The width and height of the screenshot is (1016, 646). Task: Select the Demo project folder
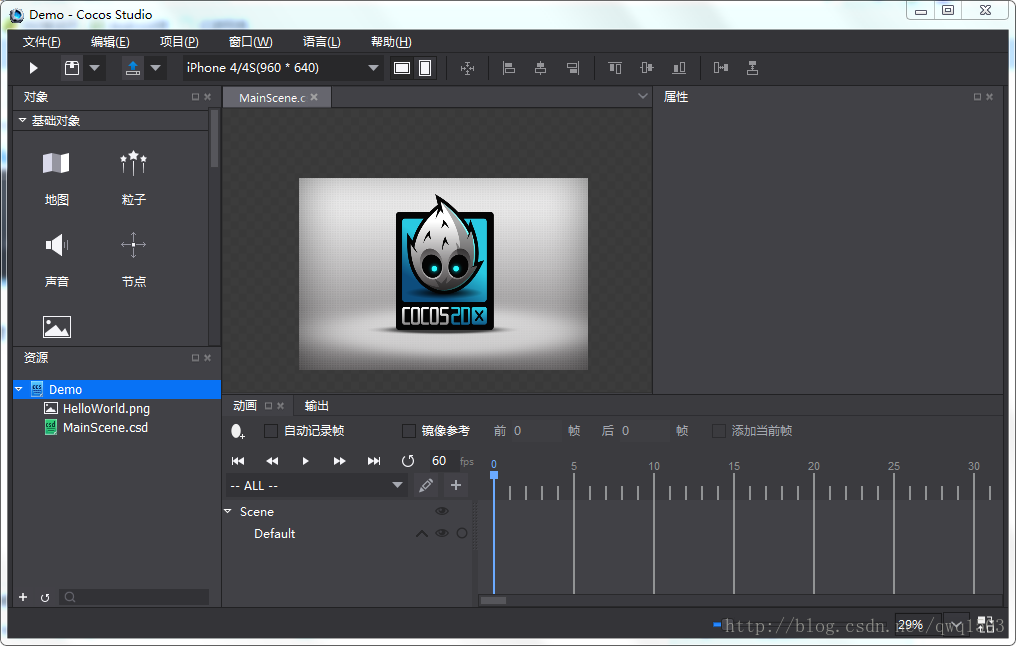(x=117, y=389)
